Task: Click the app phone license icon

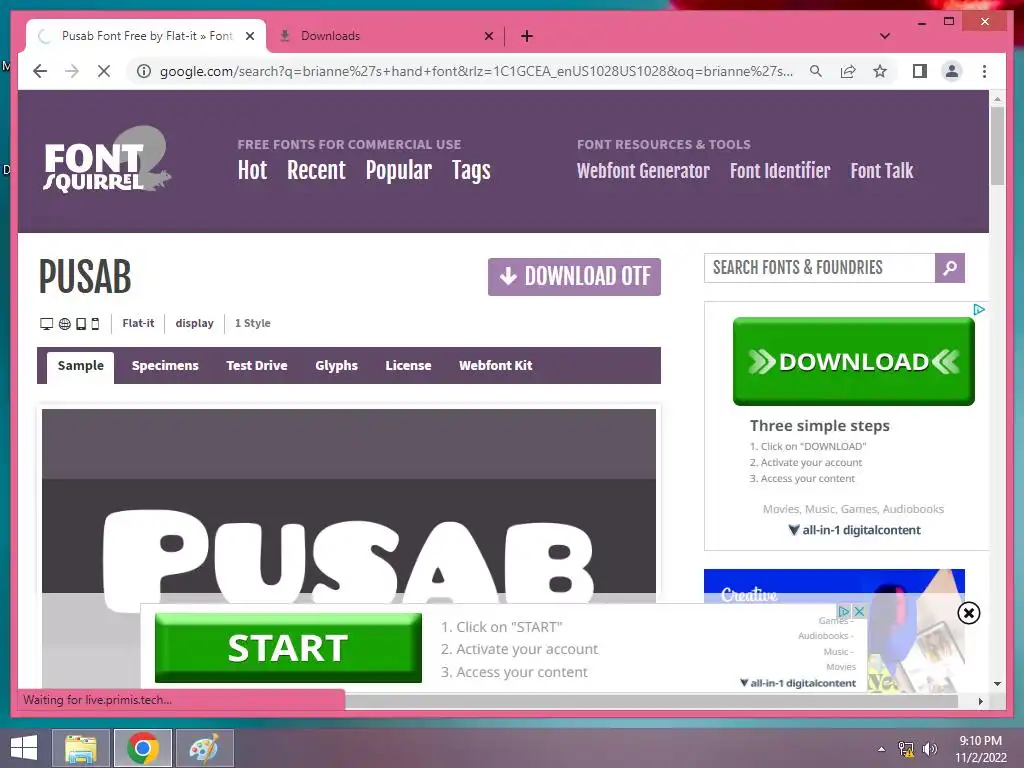Action: click(x=95, y=323)
